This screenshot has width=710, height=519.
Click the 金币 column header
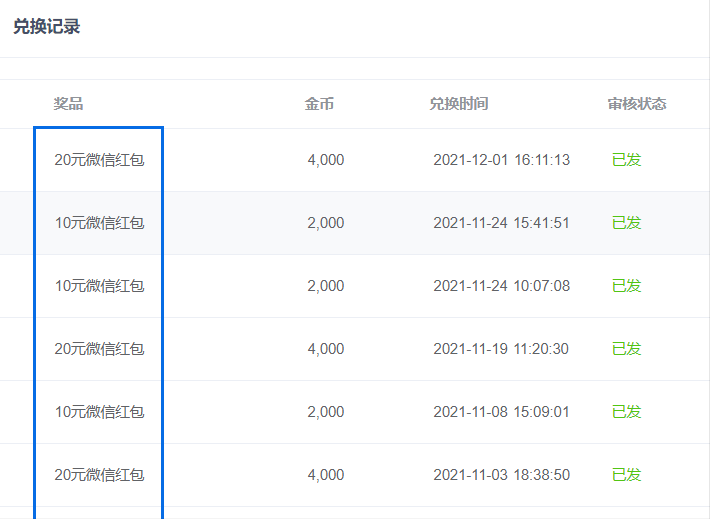click(x=319, y=104)
